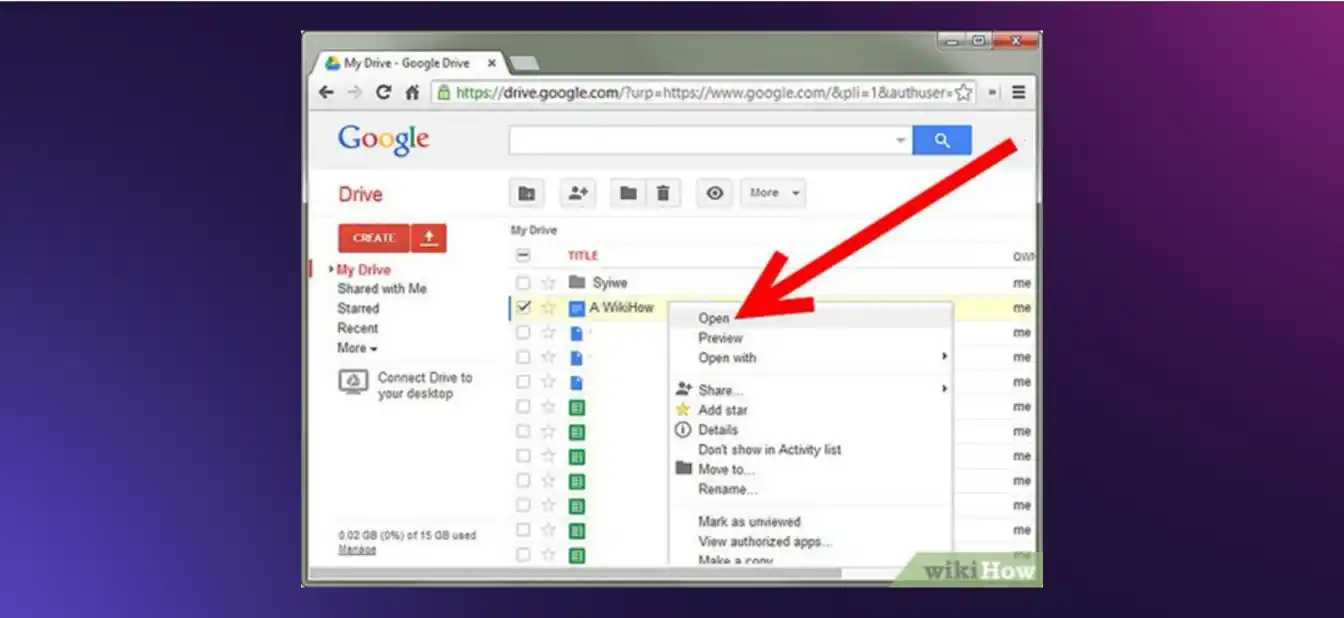
Task: Click the Syiwe folder icon
Action: tap(576, 282)
